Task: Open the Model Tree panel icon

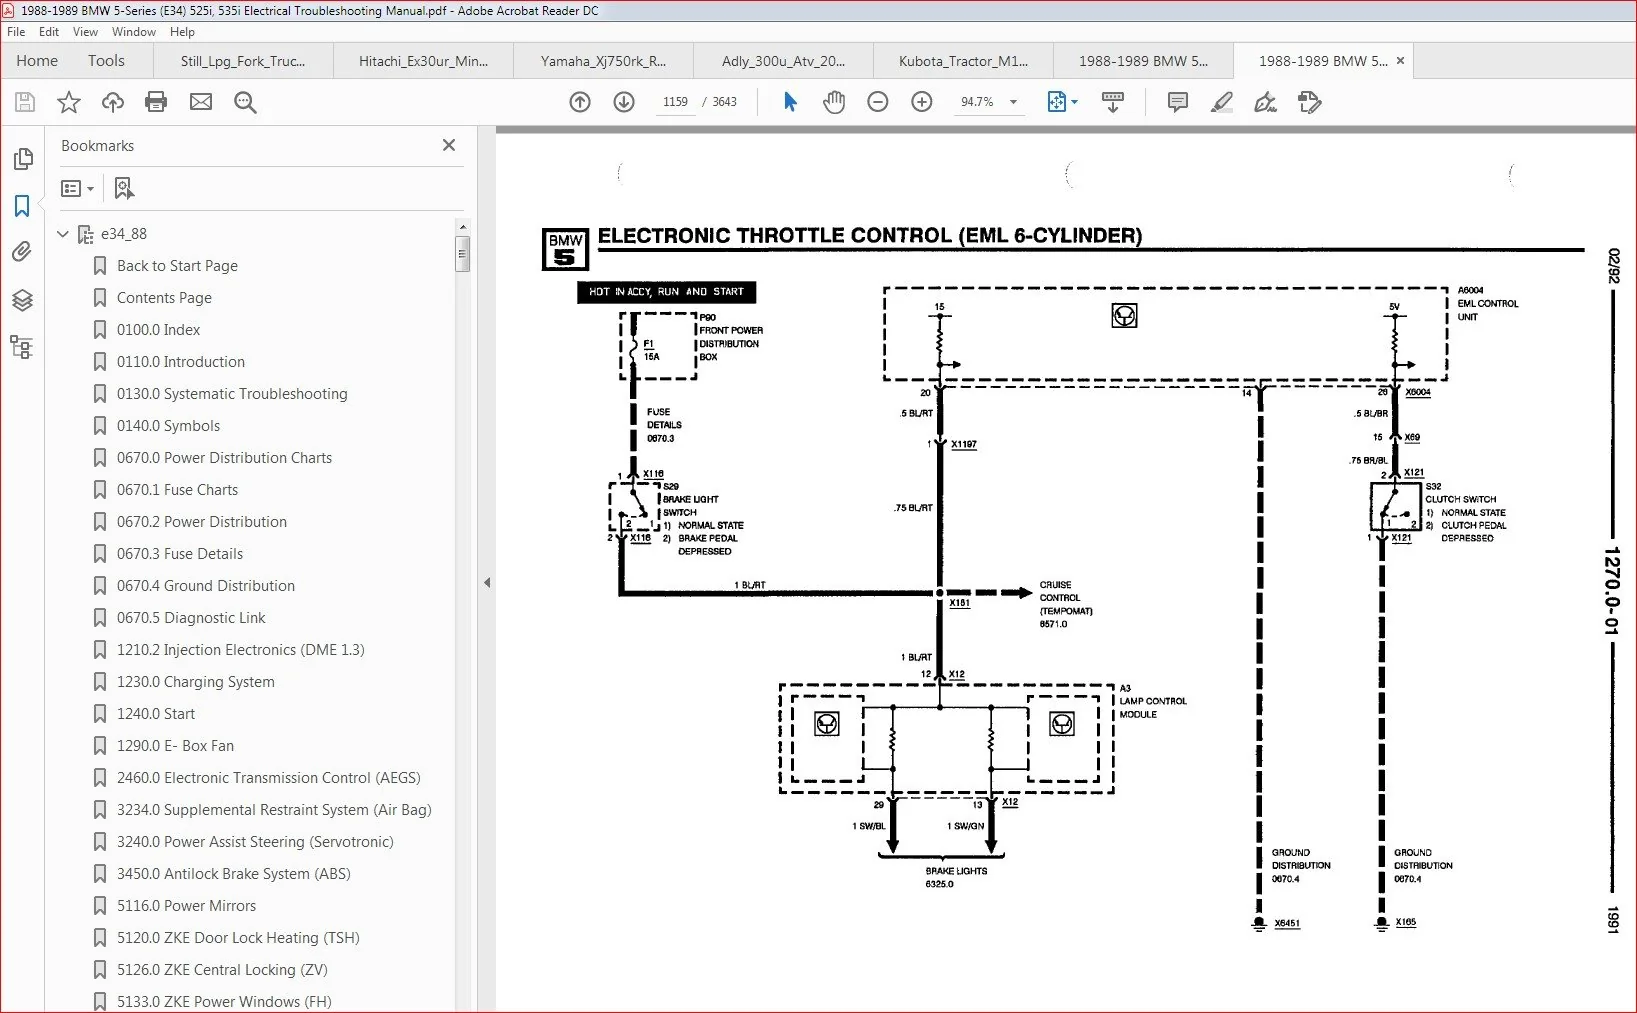Action: (x=22, y=347)
